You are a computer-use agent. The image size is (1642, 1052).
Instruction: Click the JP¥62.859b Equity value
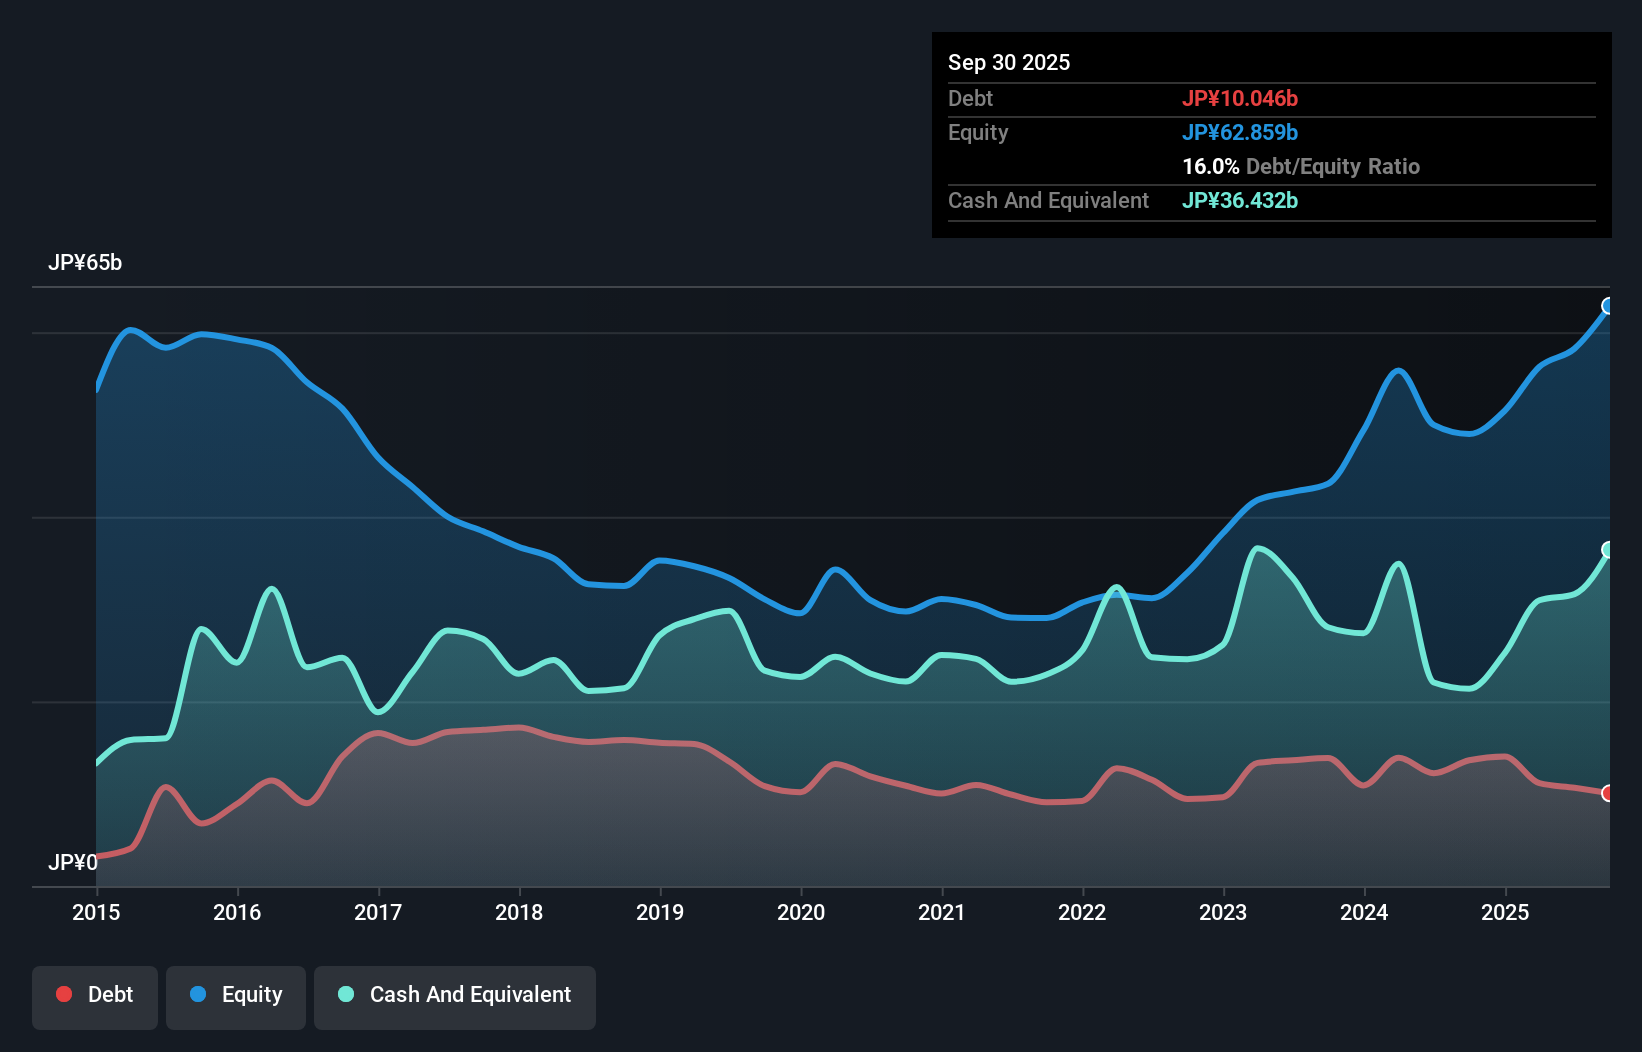pos(1241,132)
